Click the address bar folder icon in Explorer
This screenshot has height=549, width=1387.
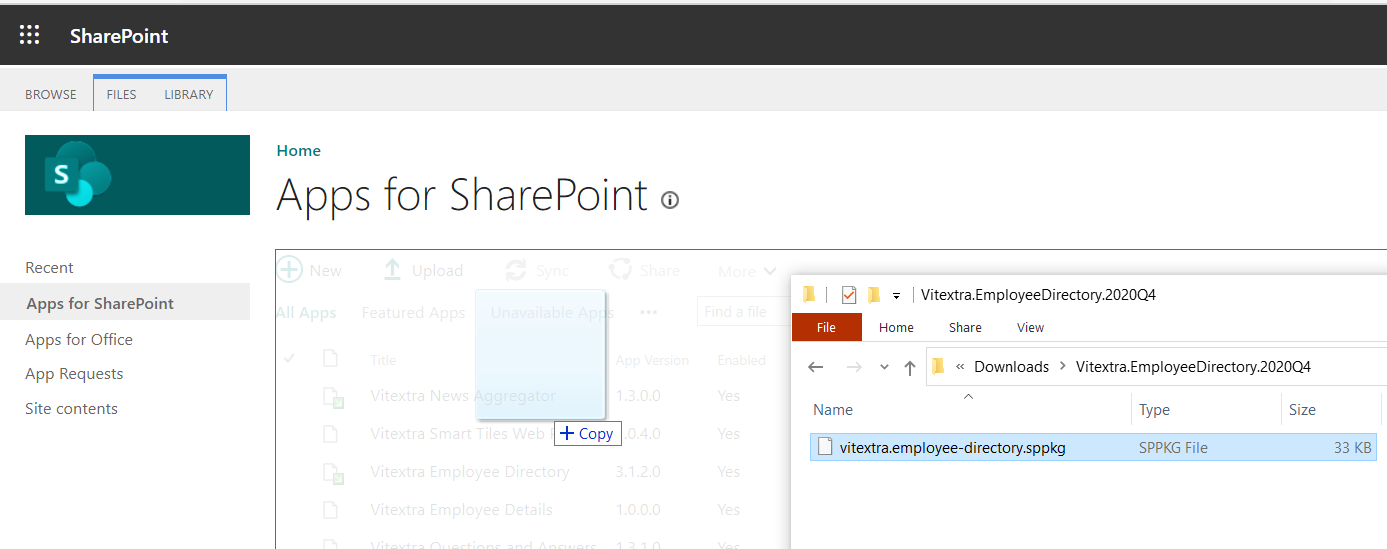pyautogui.click(x=938, y=366)
